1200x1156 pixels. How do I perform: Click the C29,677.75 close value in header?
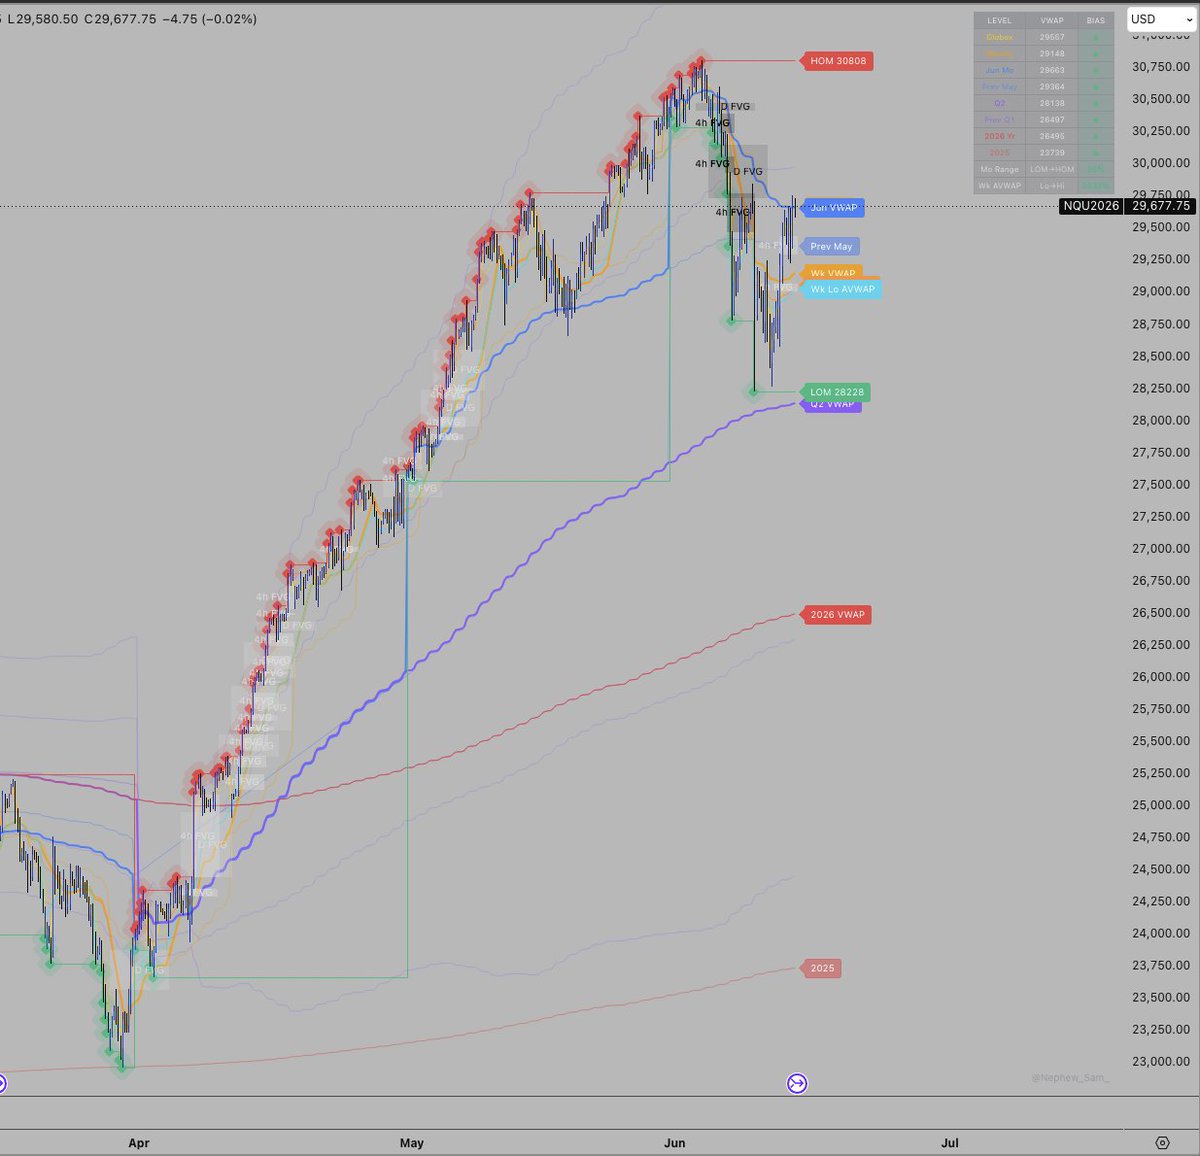click(120, 19)
